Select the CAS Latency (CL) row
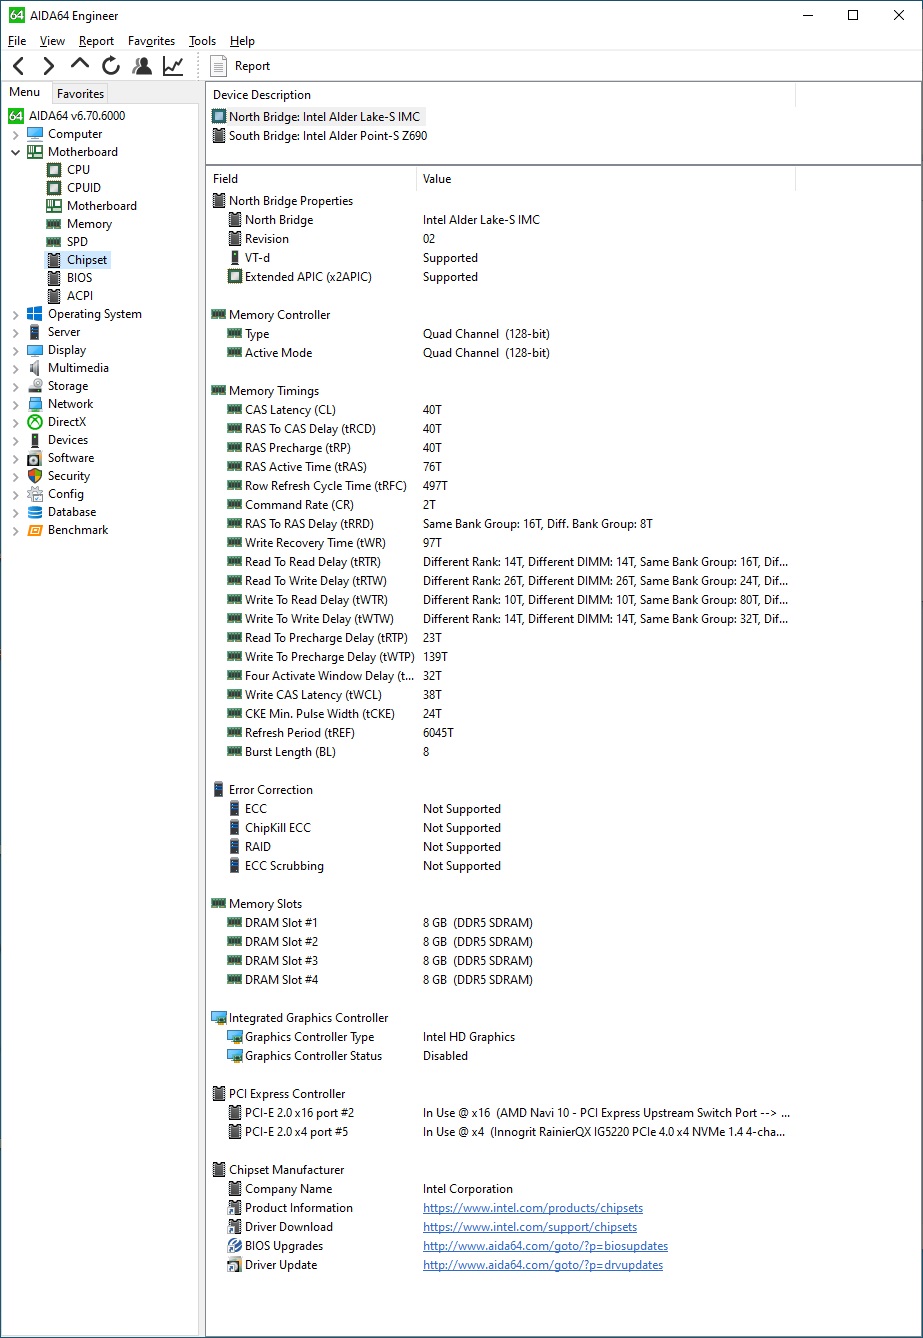The height and width of the screenshot is (1338, 923). pyautogui.click(x=500, y=410)
